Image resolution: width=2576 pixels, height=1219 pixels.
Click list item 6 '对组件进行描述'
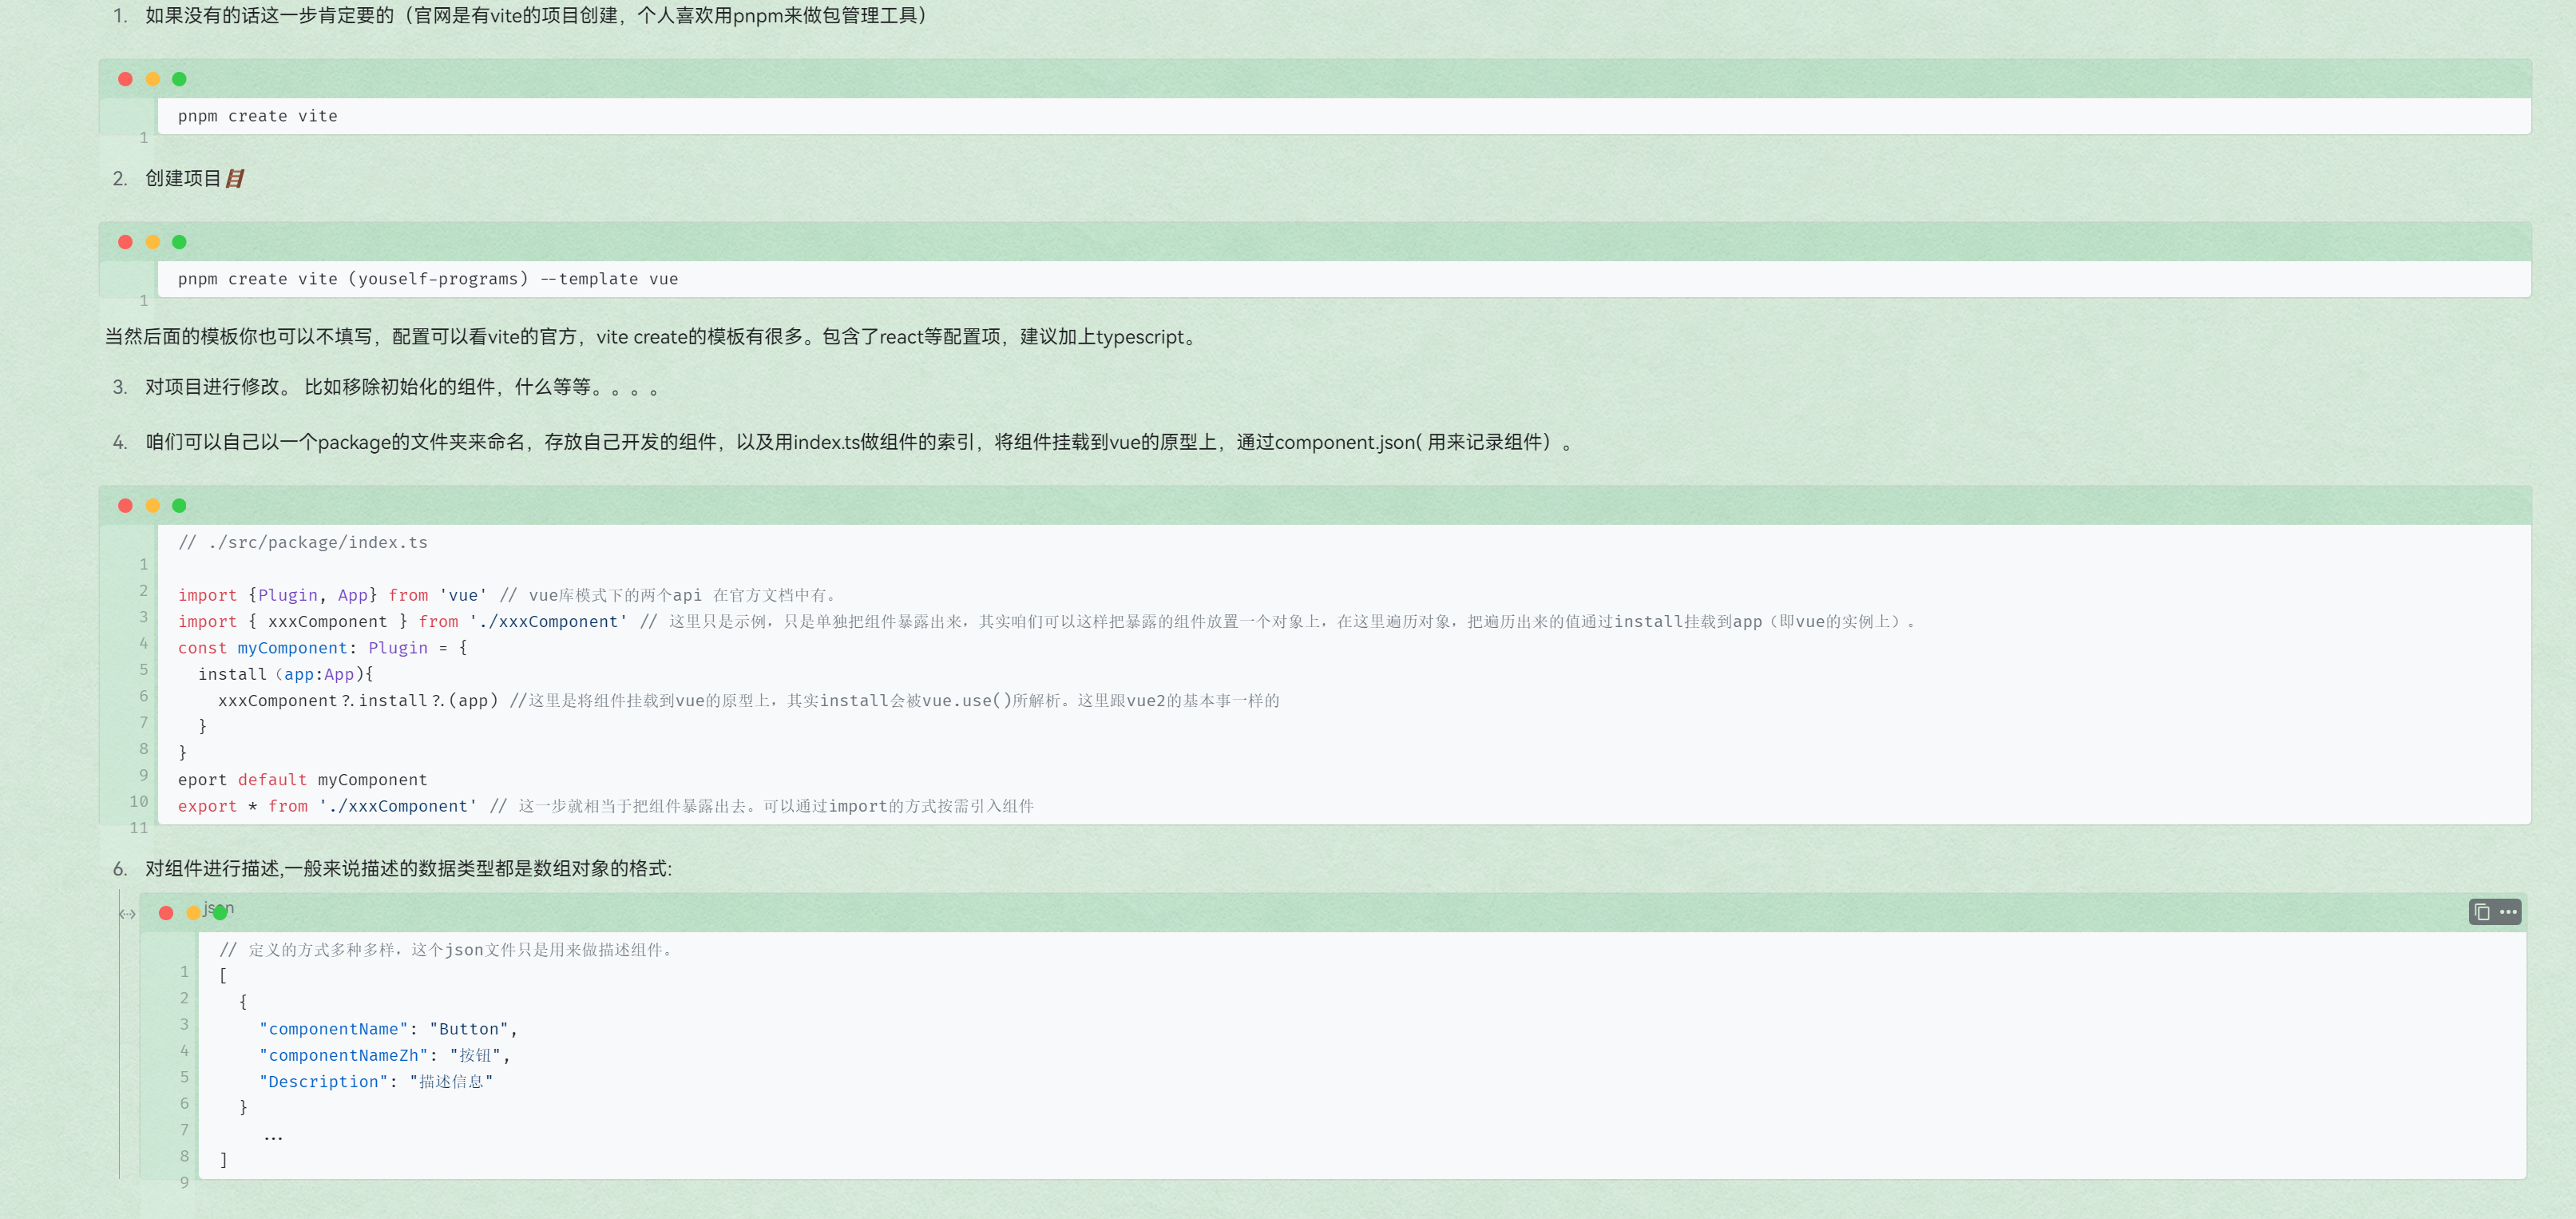click(408, 869)
